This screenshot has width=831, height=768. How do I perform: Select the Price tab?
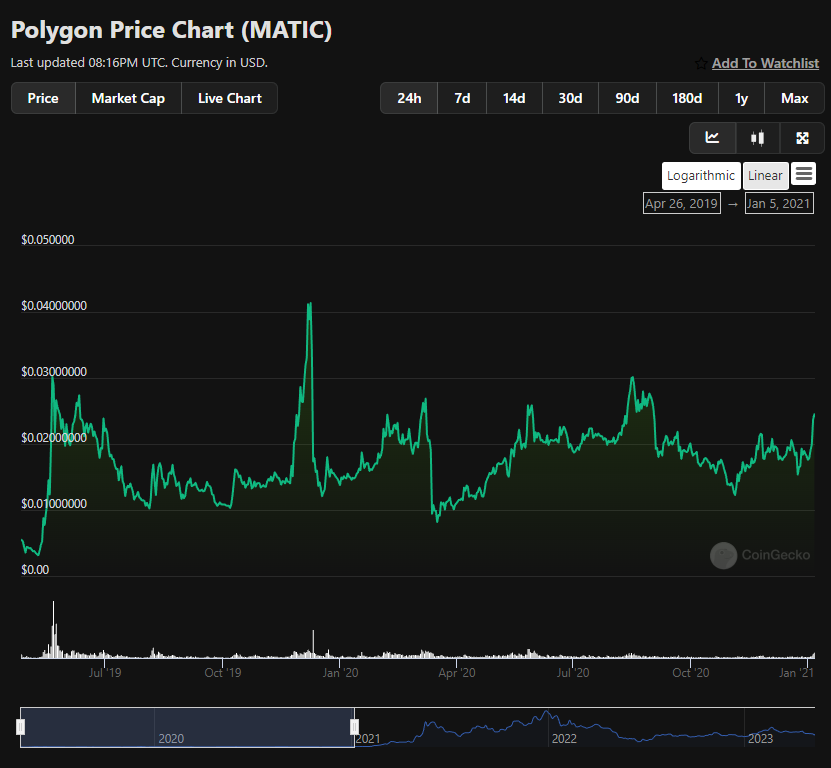coord(43,98)
